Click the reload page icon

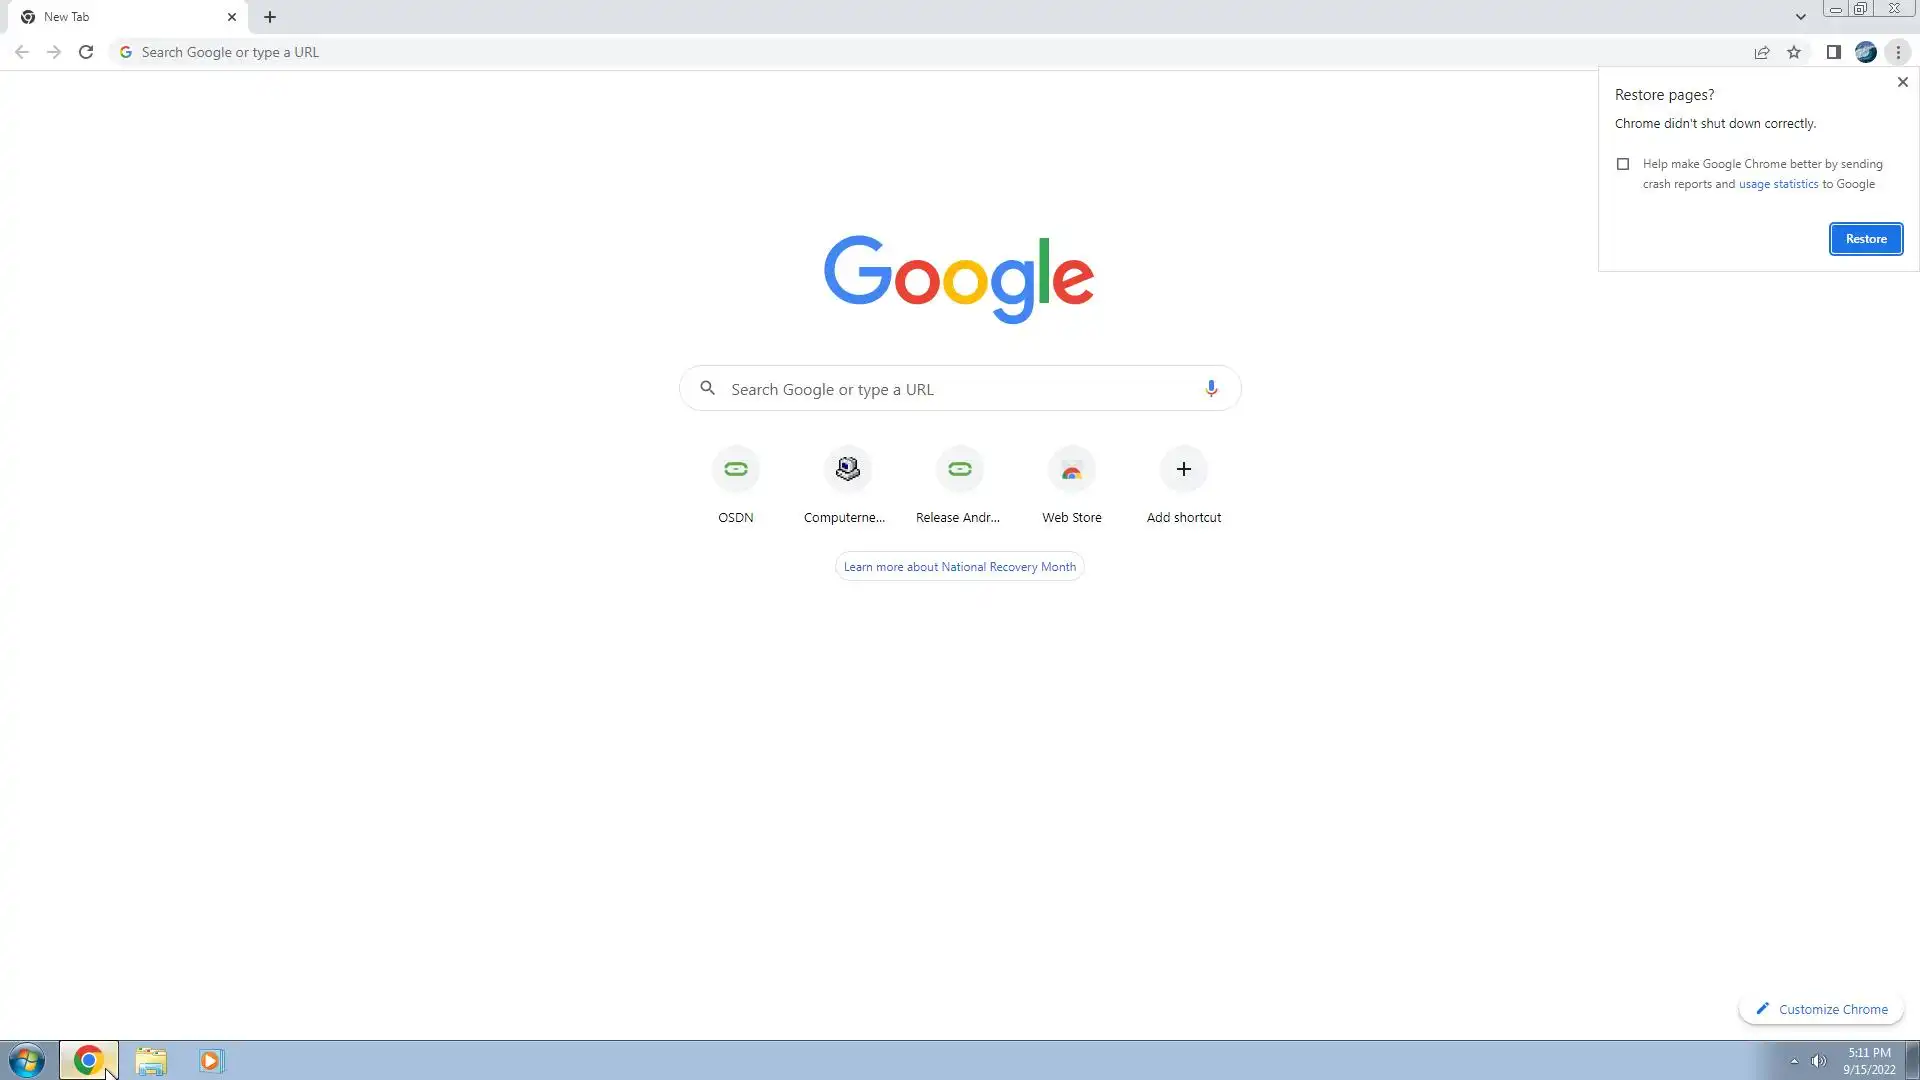point(86,52)
